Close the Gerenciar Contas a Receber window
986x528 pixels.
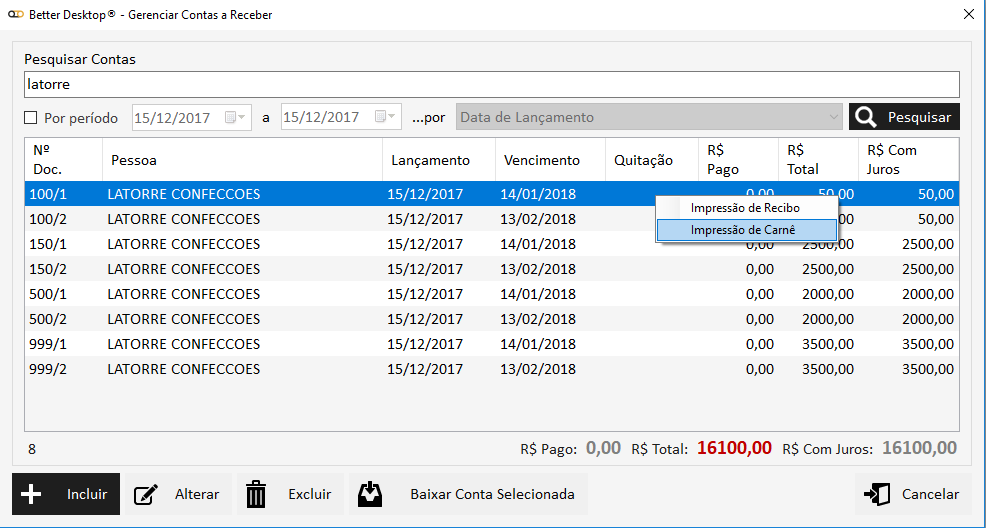pyautogui.click(x=967, y=15)
